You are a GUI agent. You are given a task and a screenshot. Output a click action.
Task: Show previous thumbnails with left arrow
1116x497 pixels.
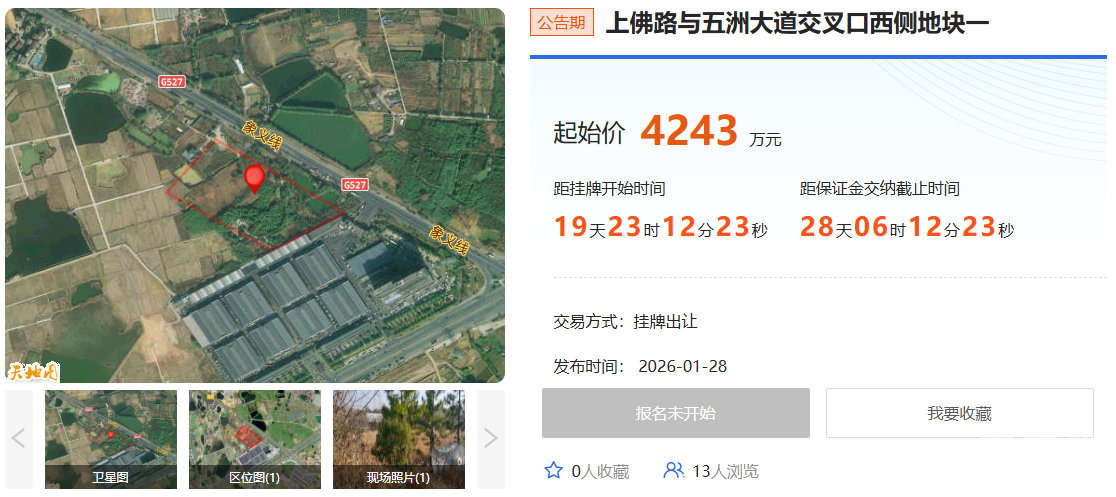click(x=19, y=439)
